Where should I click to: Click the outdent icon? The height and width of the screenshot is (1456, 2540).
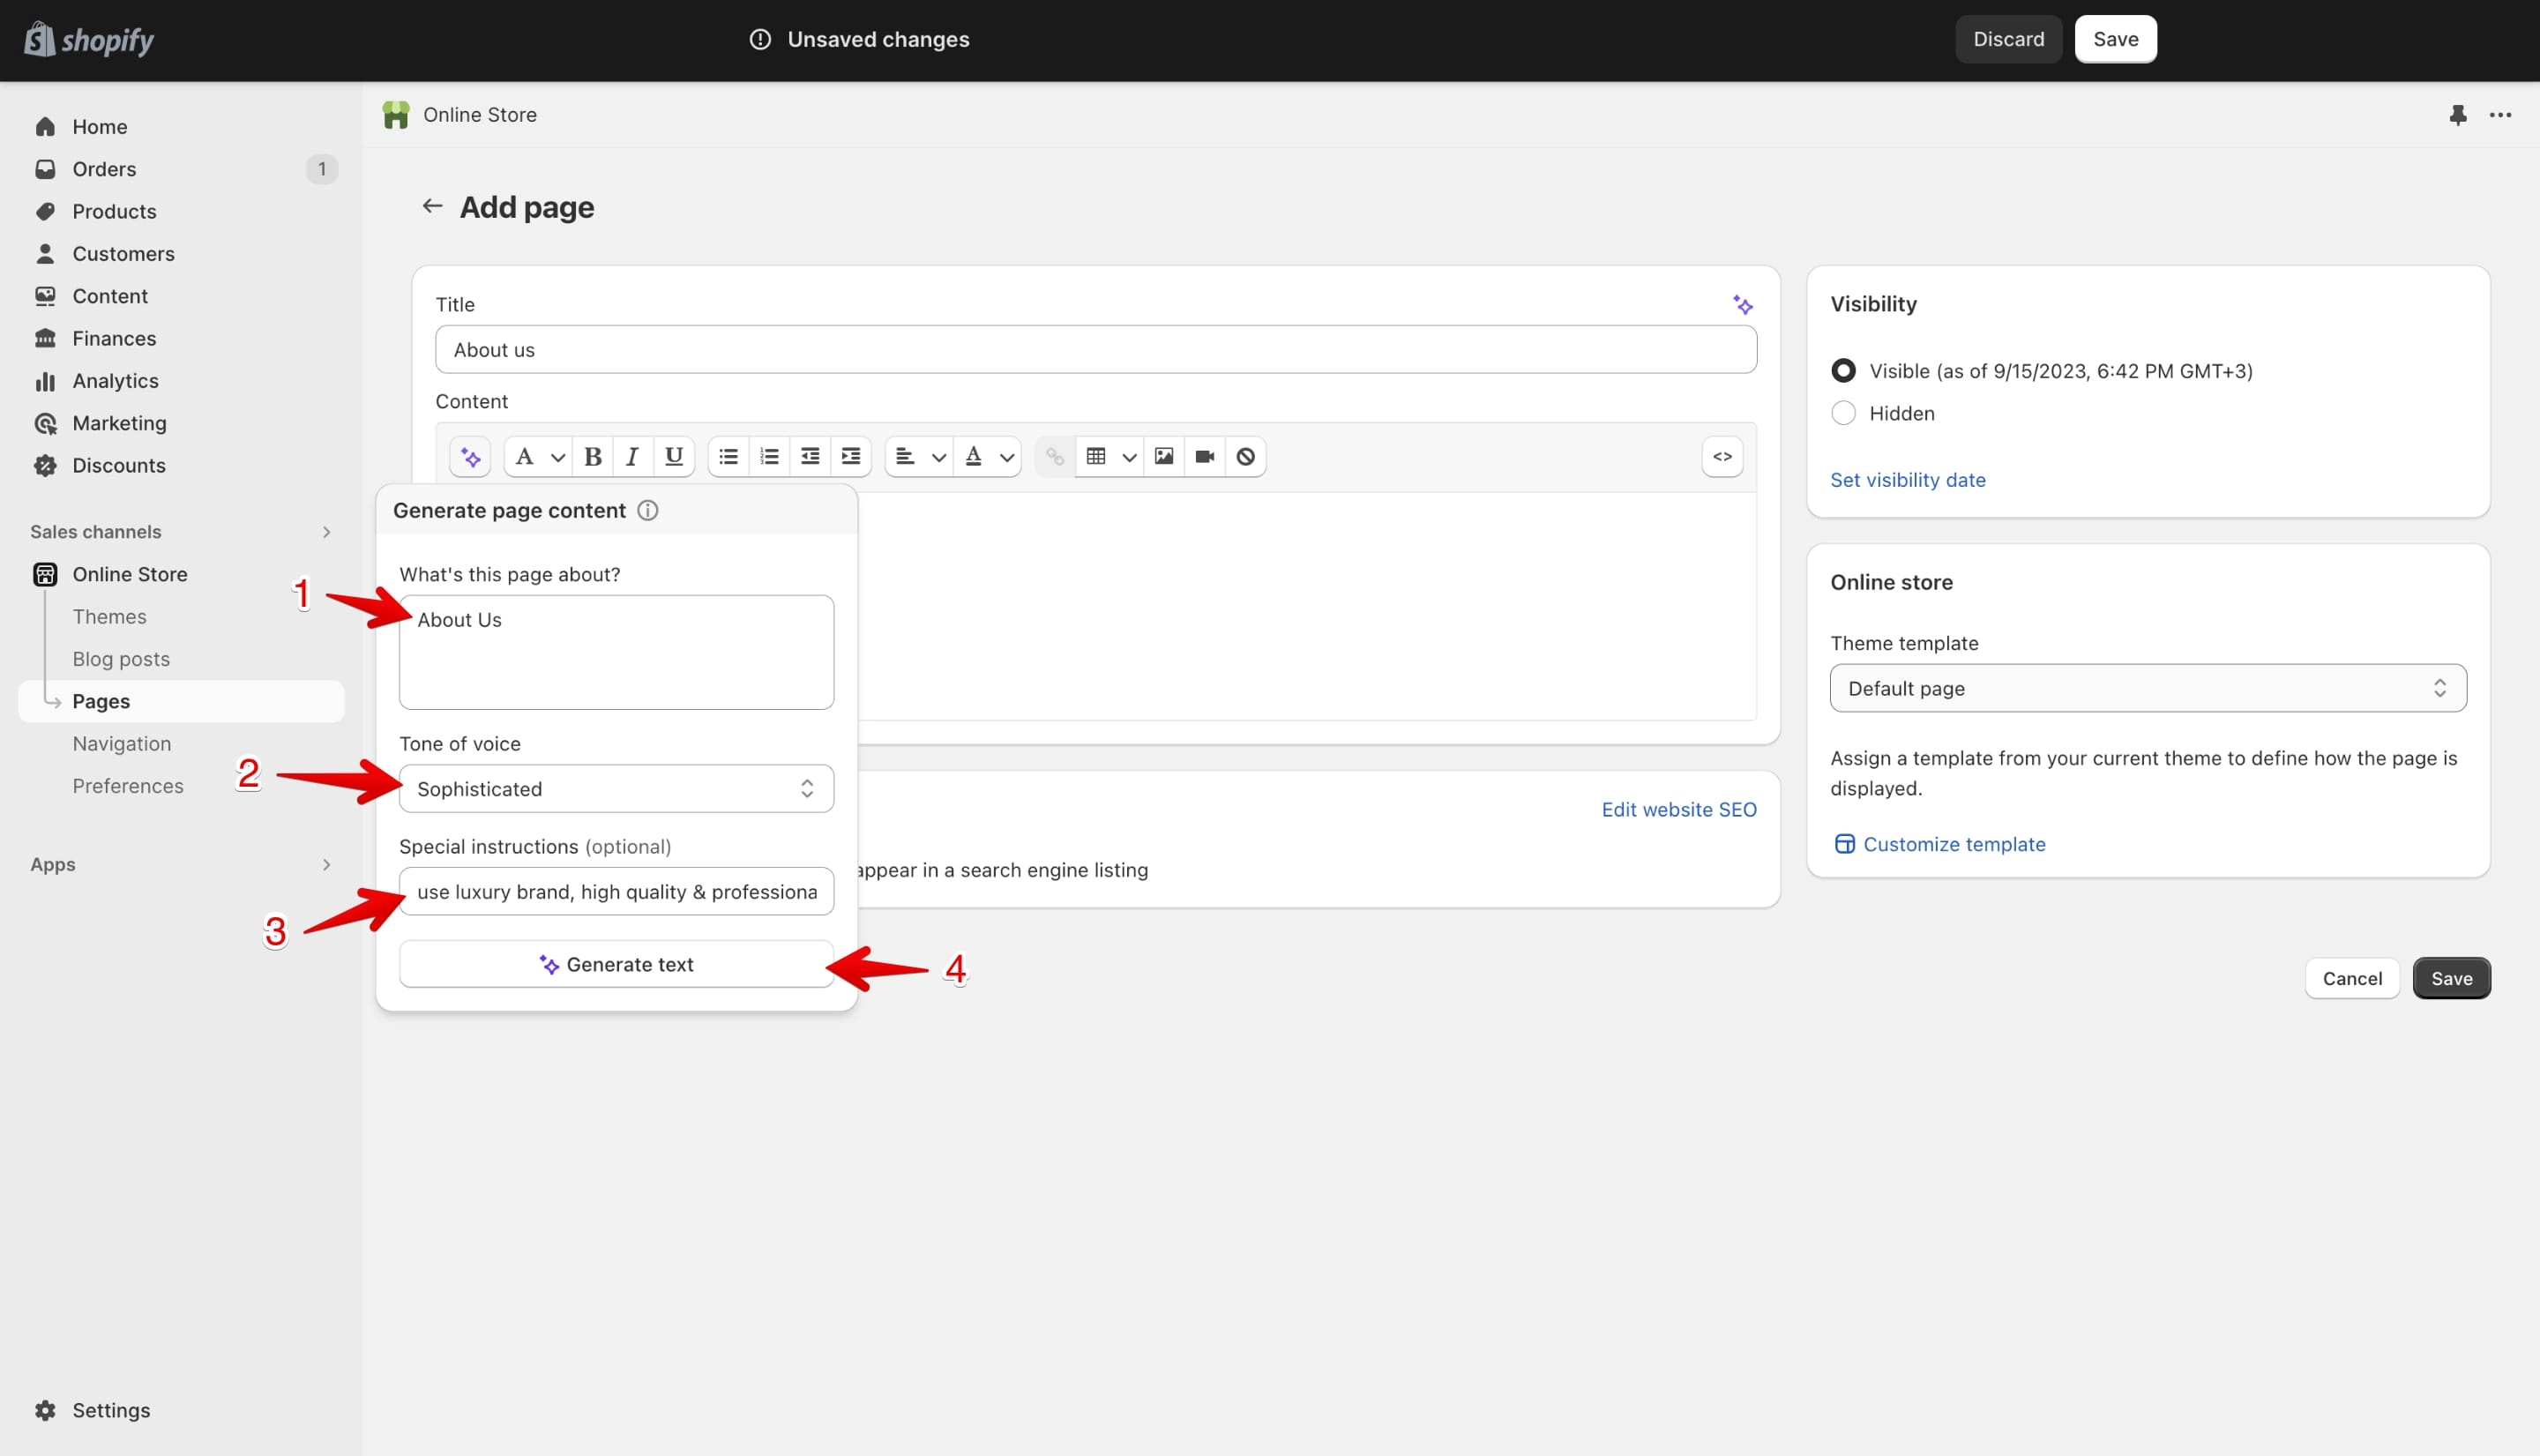pos(810,457)
